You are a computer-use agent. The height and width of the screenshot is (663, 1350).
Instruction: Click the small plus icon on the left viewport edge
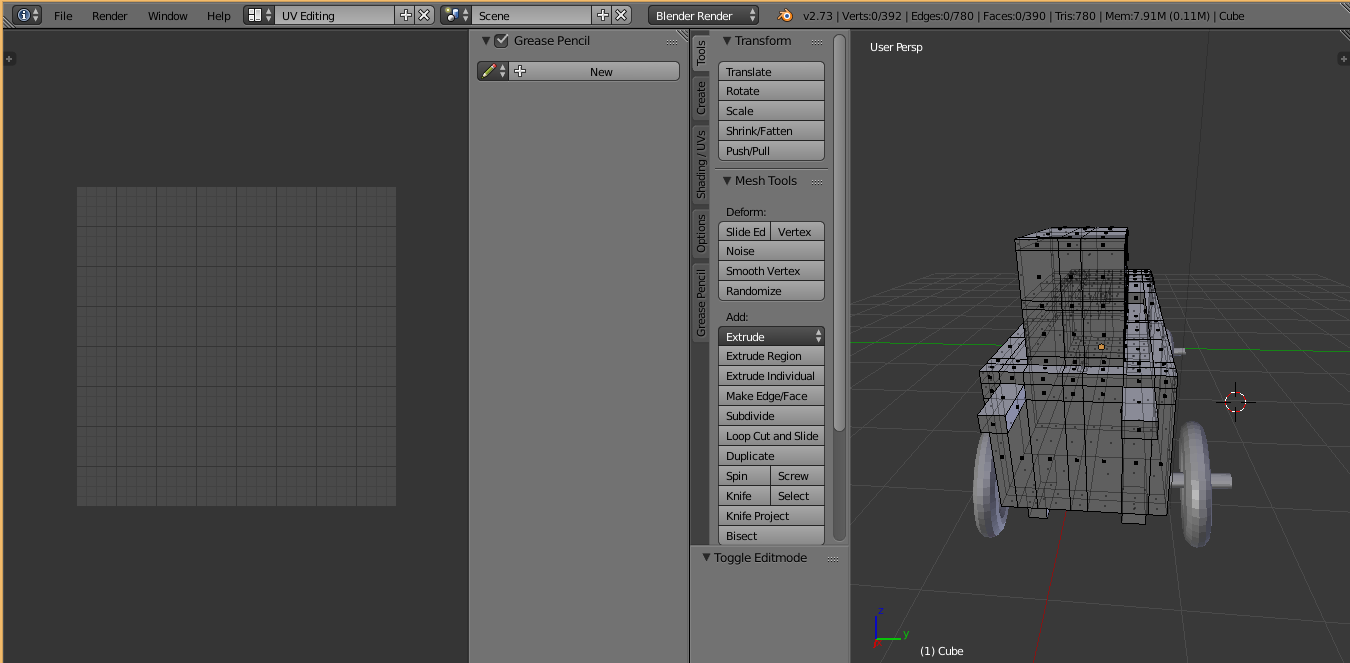(9, 58)
